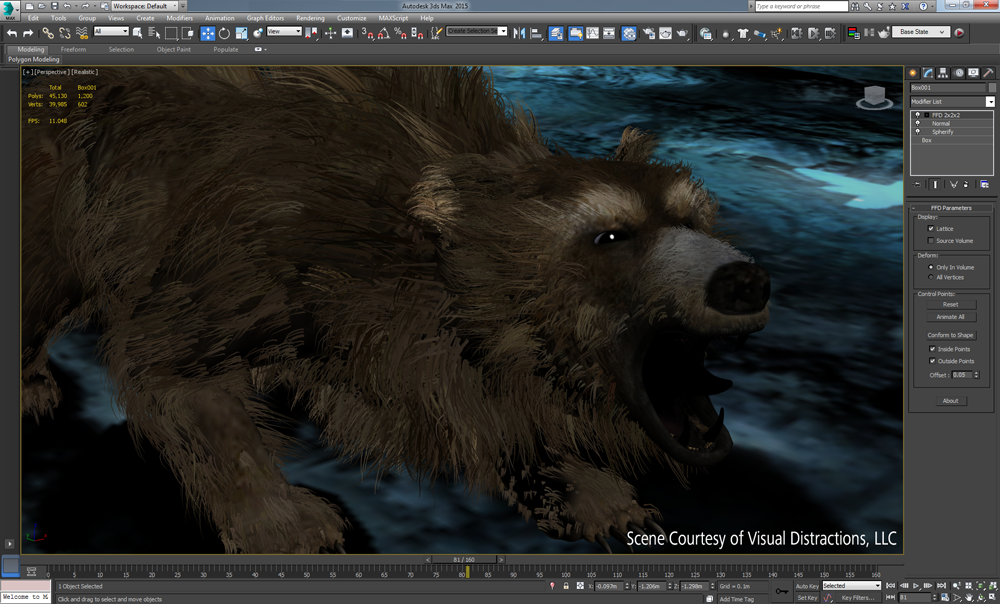
Task: Toggle Normal modifier visibility bulb
Action: tap(918, 123)
